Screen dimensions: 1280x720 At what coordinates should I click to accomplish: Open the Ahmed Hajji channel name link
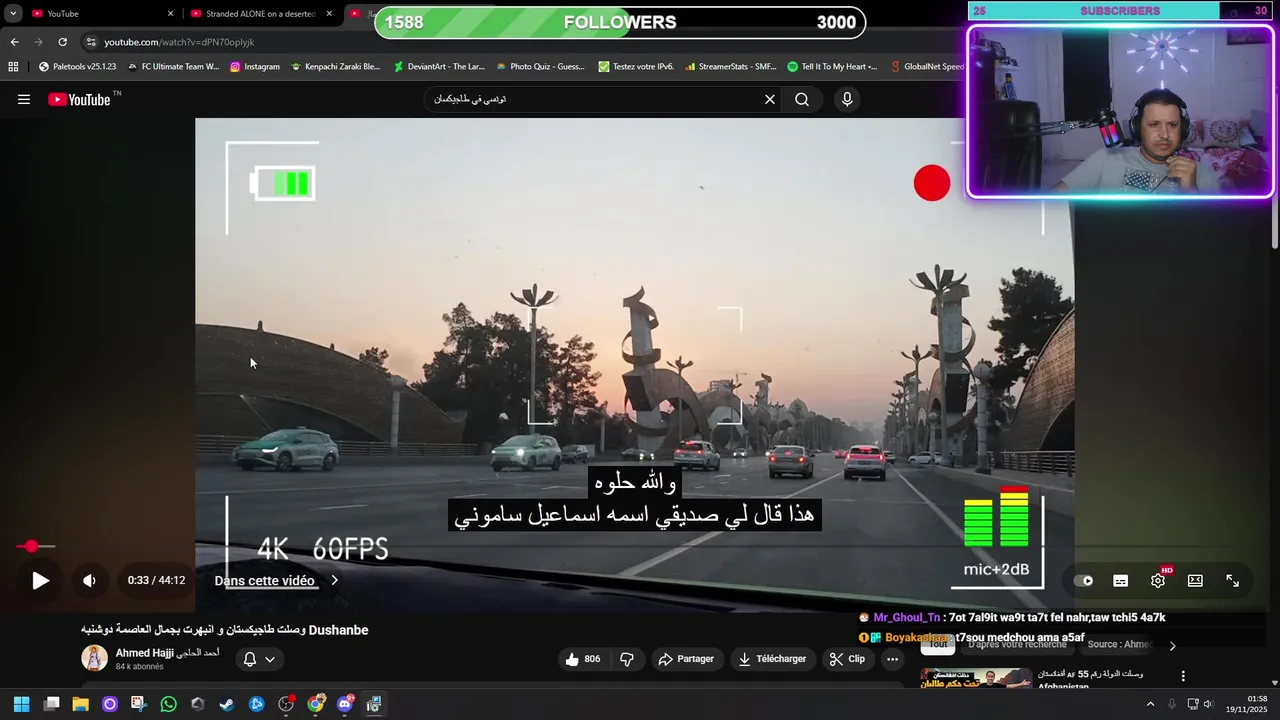(167, 653)
